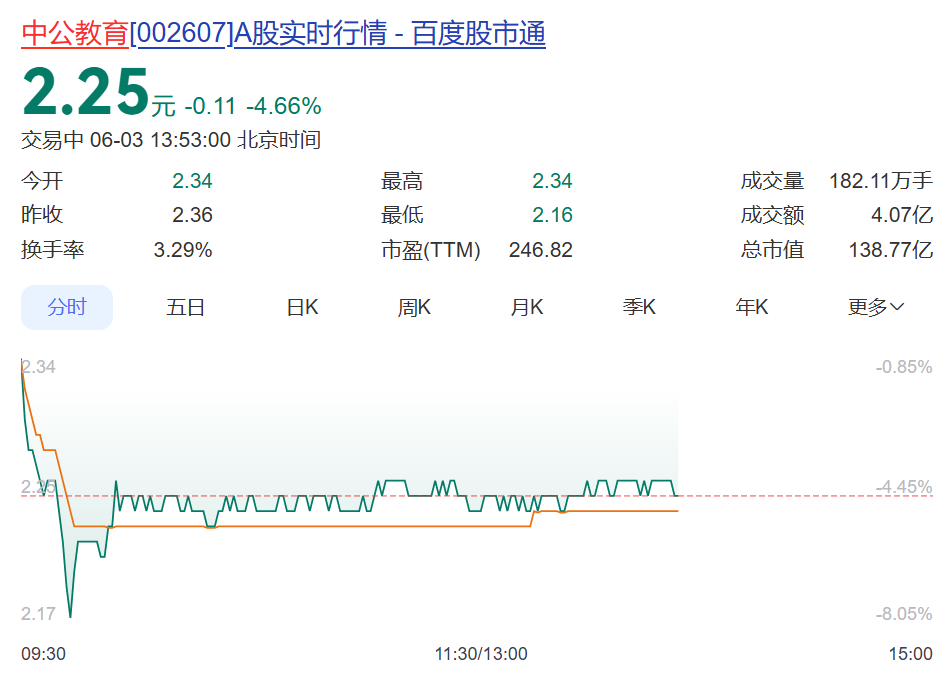This screenshot has width=942, height=675.
Task: Click the 换手率 value 3.29%
Action: point(183,250)
